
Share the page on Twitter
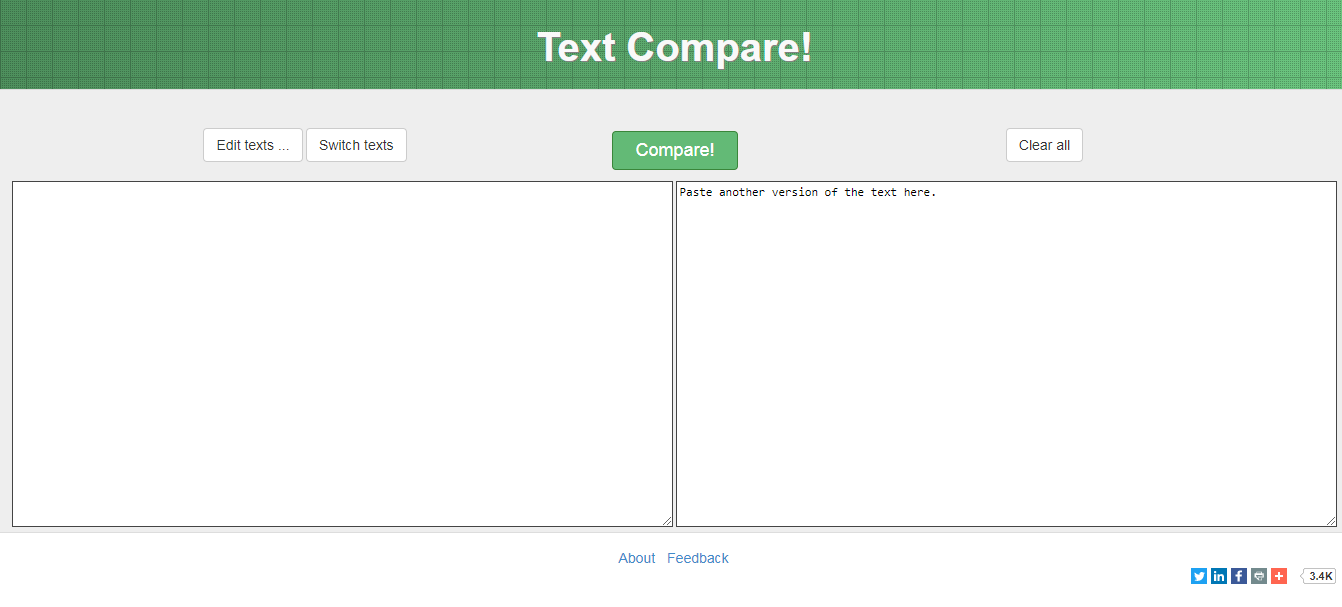[1199, 576]
